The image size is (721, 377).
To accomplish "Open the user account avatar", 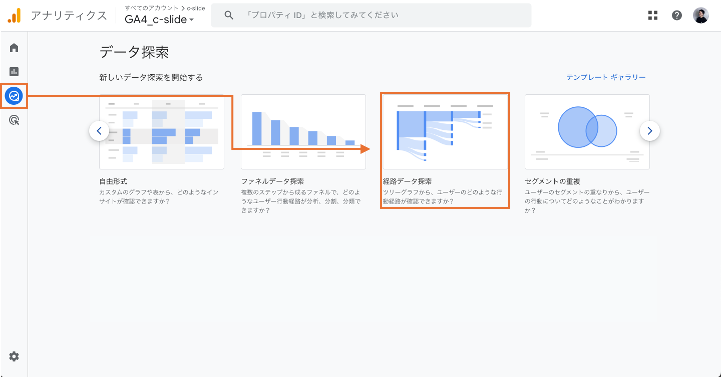I will [701, 15].
